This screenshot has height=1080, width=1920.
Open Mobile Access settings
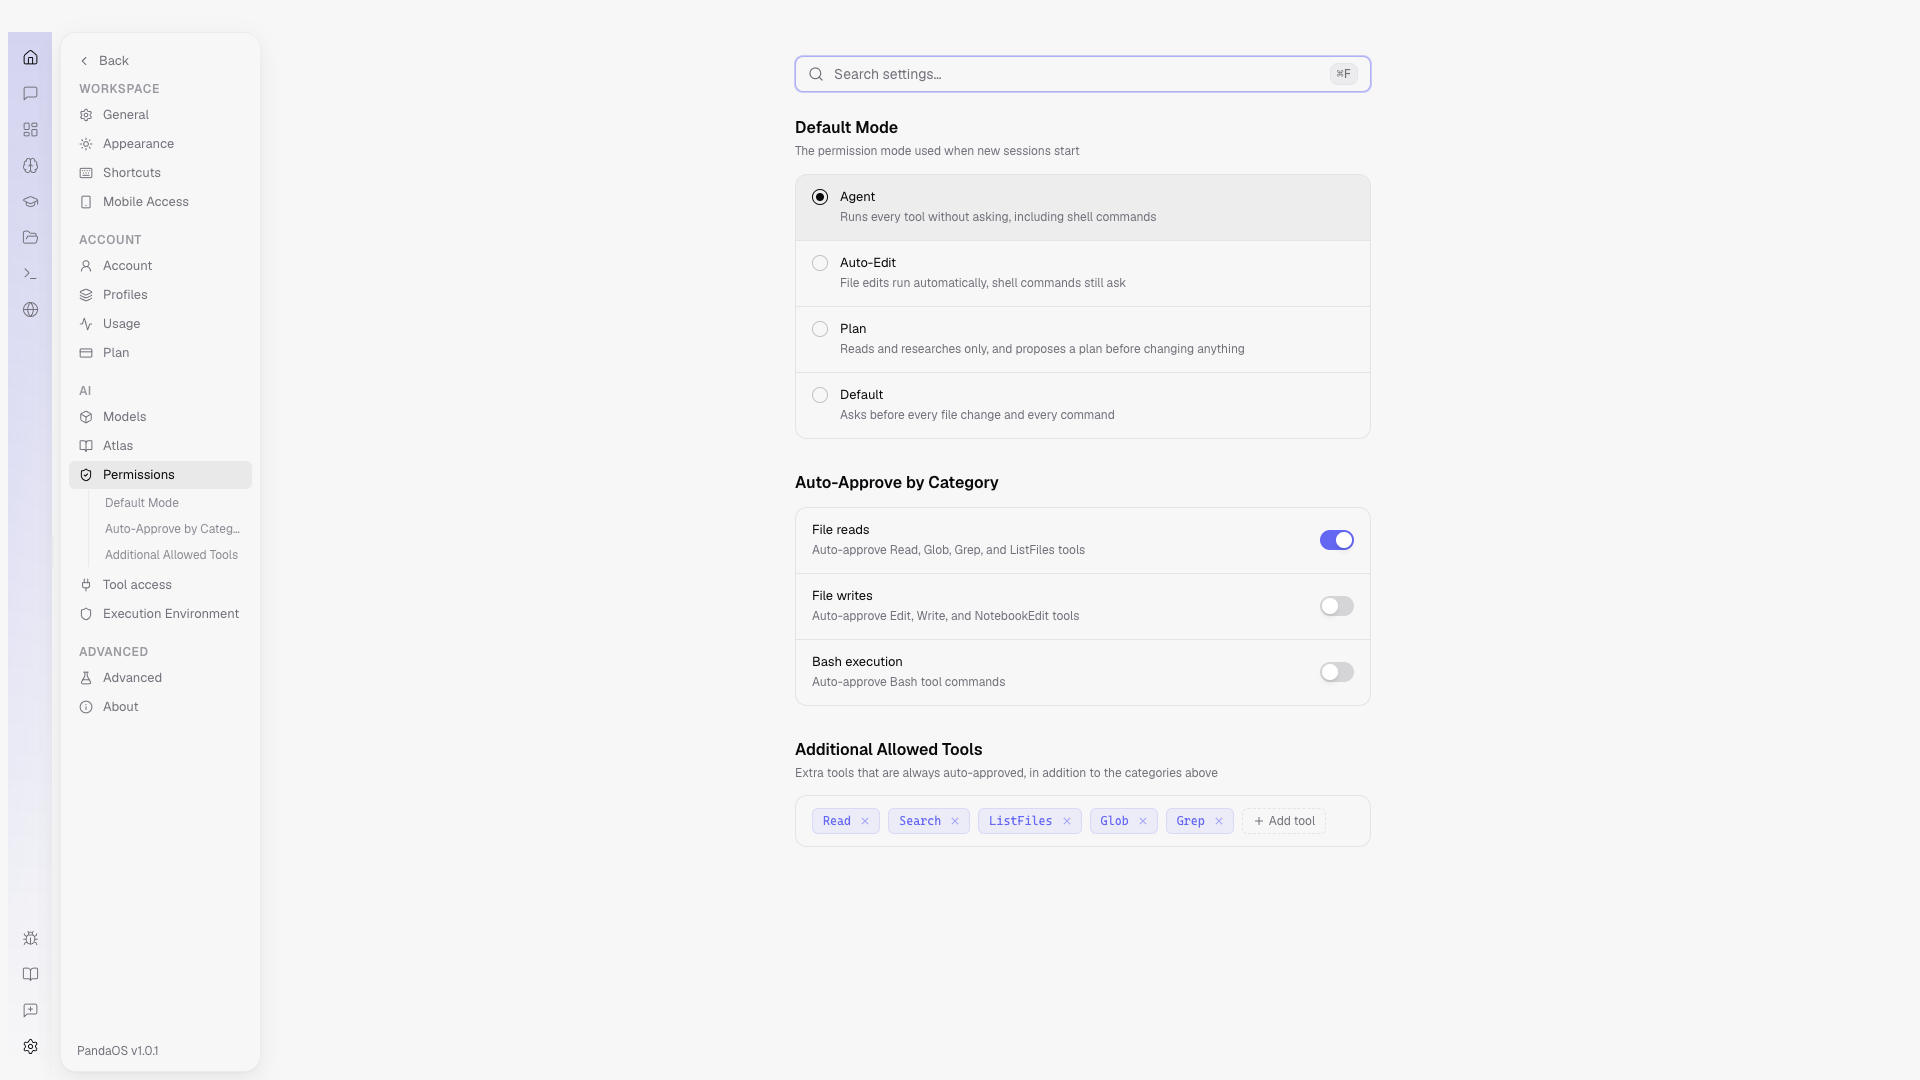(160, 202)
